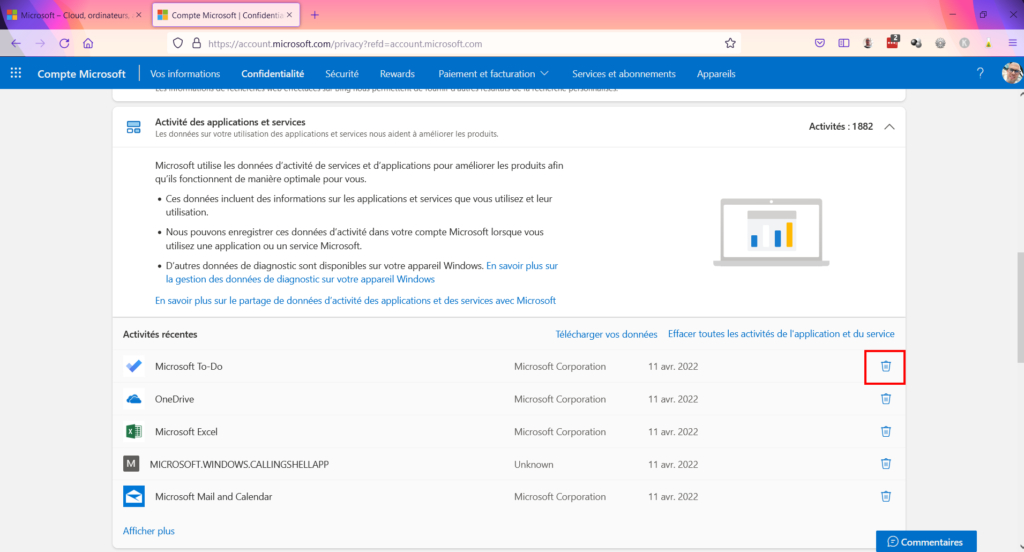The image size is (1024, 552).
Task: Open the tracking protection shield icon
Action: coord(178,44)
